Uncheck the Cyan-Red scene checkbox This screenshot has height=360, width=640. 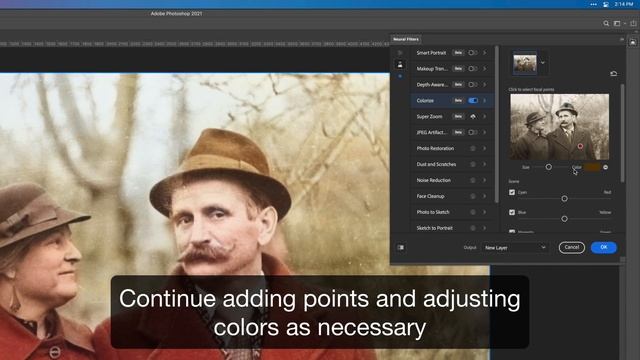tap(512, 192)
